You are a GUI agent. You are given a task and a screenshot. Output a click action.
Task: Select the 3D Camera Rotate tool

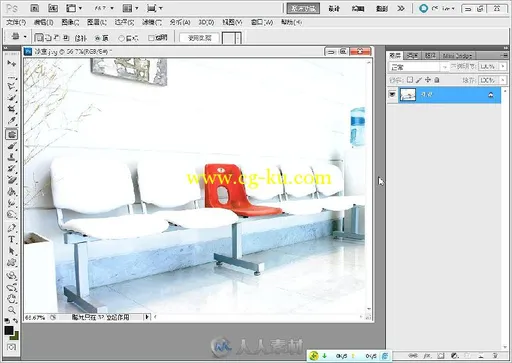(x=12, y=287)
